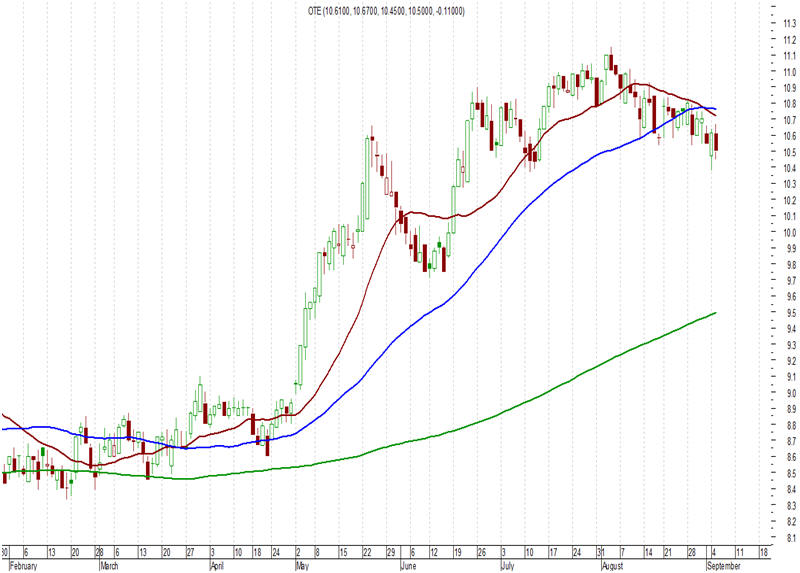
Task: Click date tick 7 on time axis
Action: click(622, 553)
